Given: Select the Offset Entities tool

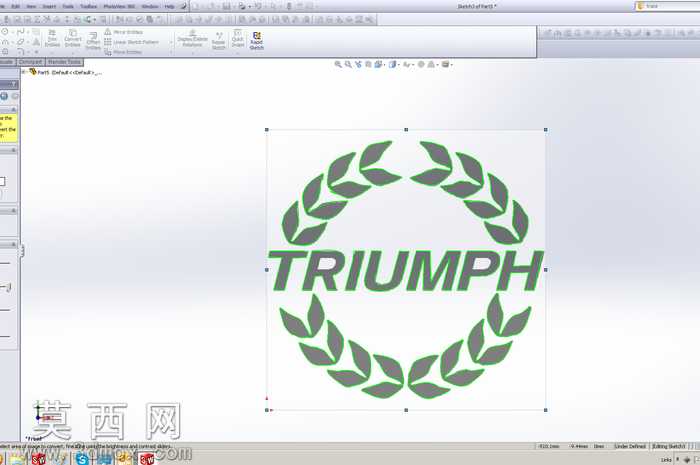Looking at the screenshot, I should click(93, 41).
